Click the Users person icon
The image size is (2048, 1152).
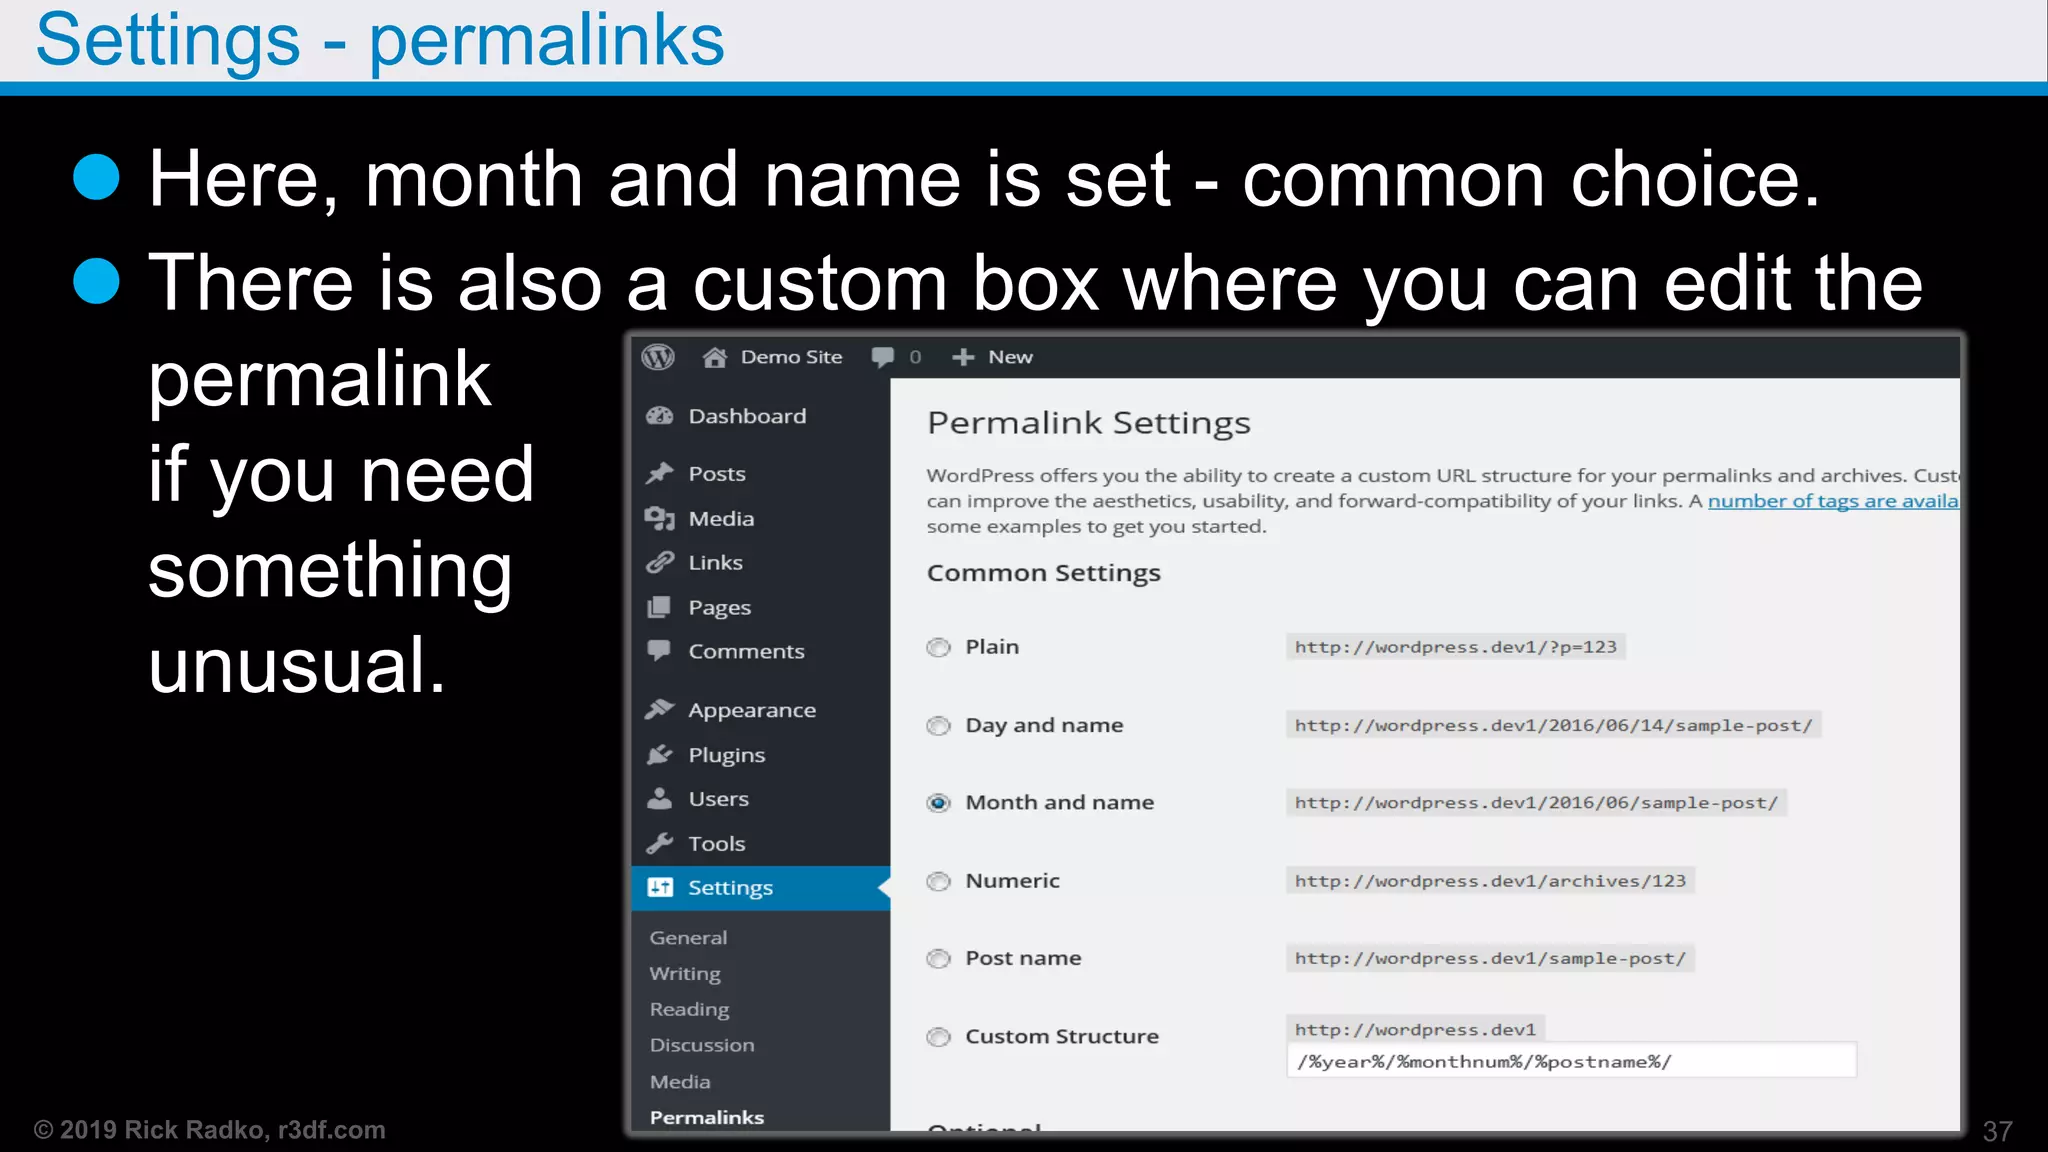660,798
